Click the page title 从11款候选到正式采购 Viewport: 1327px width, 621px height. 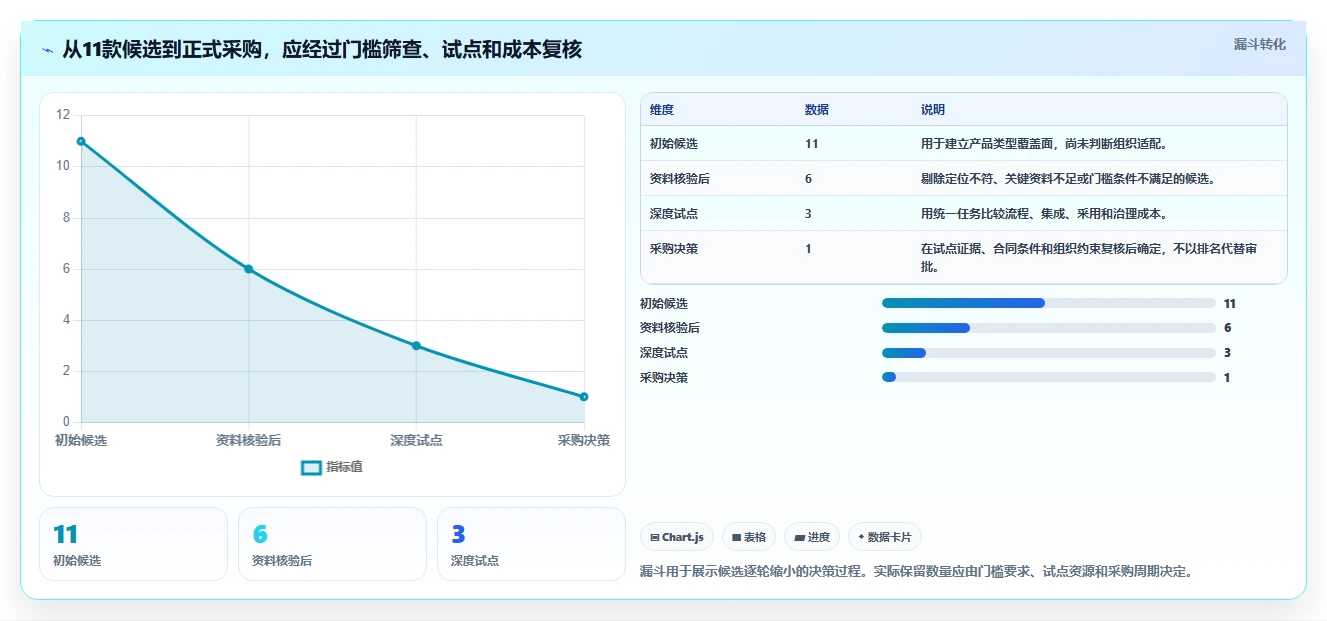[322, 50]
